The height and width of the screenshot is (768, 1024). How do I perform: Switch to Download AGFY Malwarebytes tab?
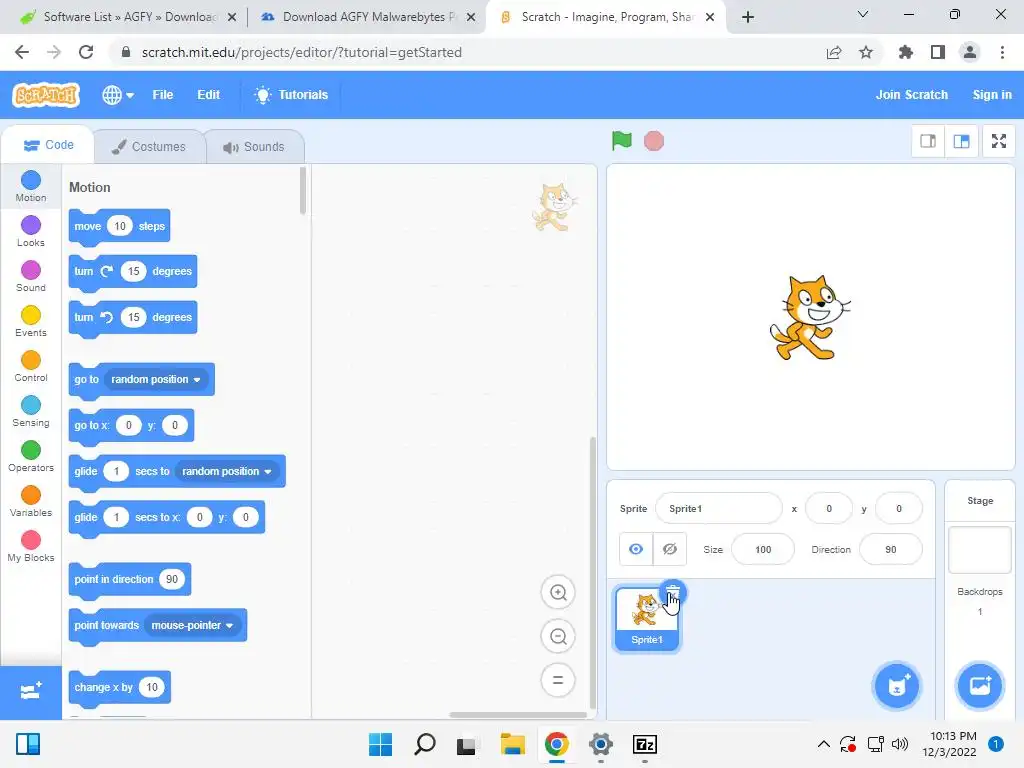369,17
